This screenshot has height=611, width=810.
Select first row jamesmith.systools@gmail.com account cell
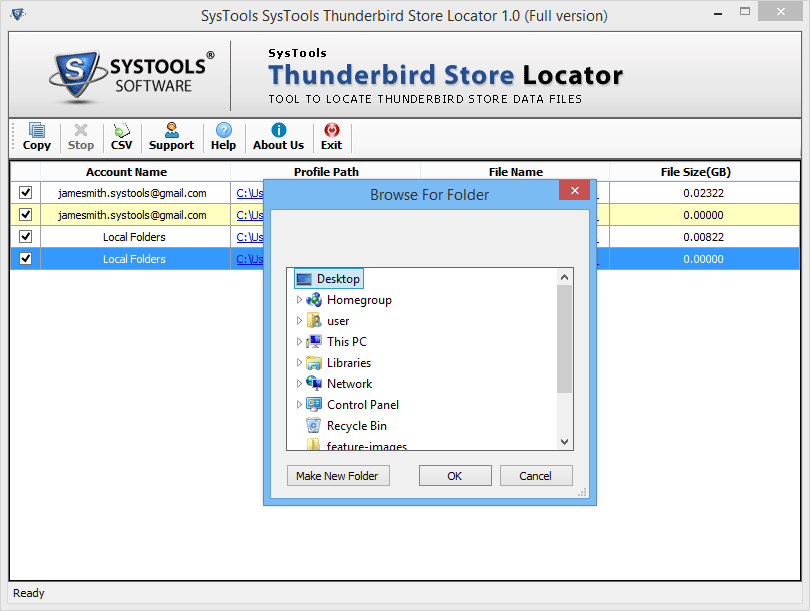135,193
